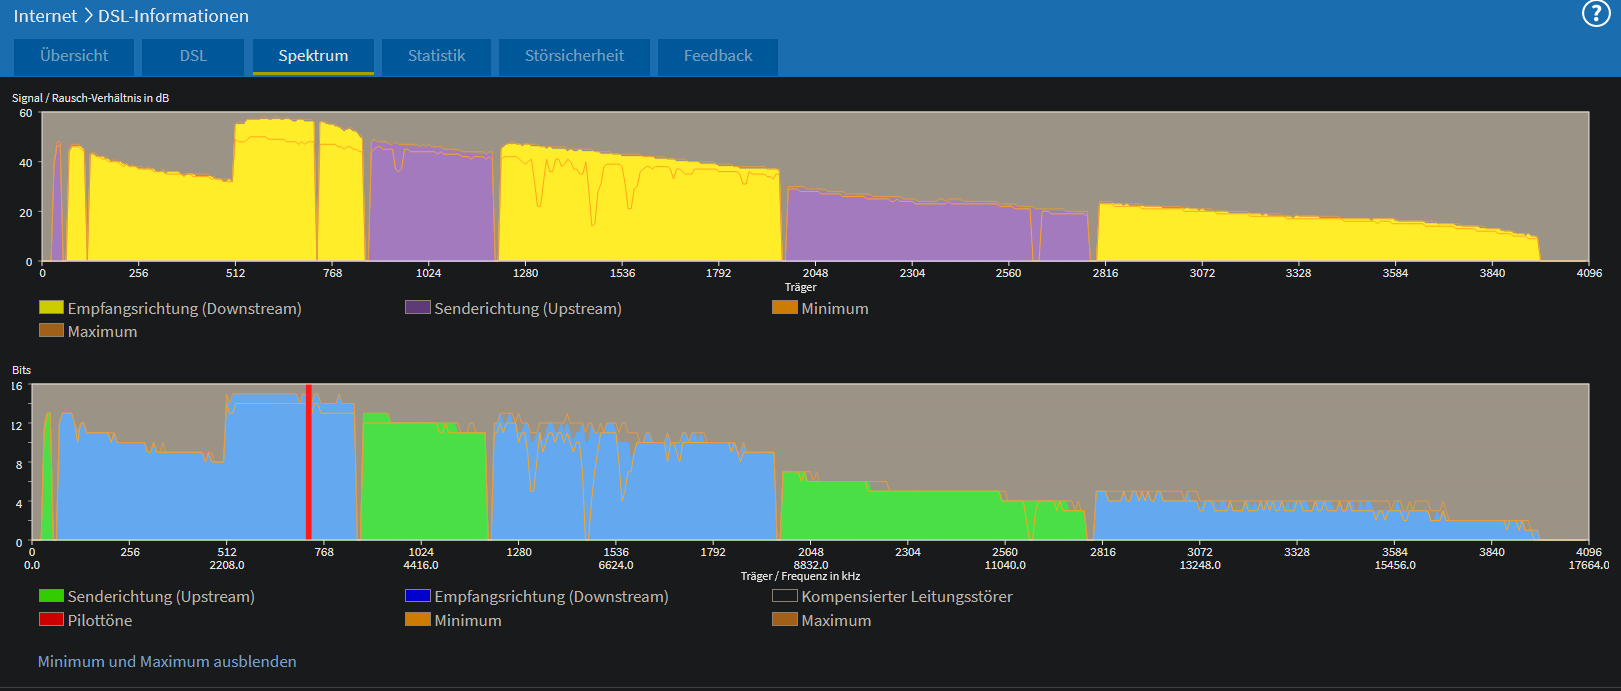Click brown Maximum swatch in Bits legend
Screen dimensions: 1621x691
tap(785, 619)
